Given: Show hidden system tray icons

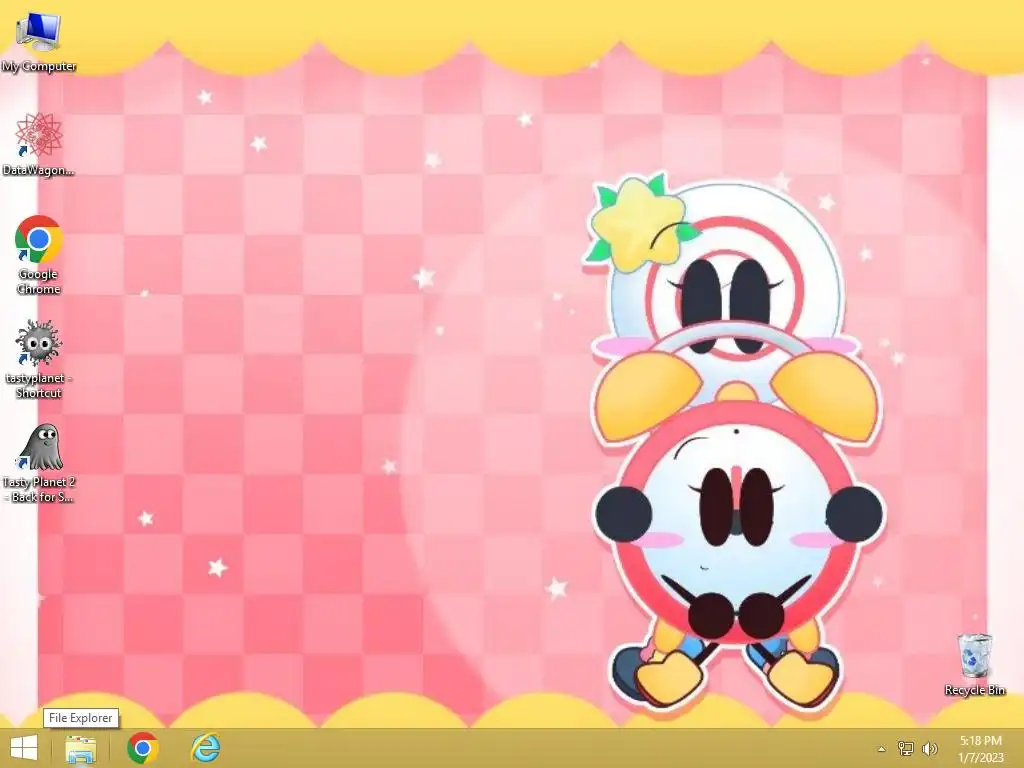Looking at the screenshot, I should tap(882, 749).
